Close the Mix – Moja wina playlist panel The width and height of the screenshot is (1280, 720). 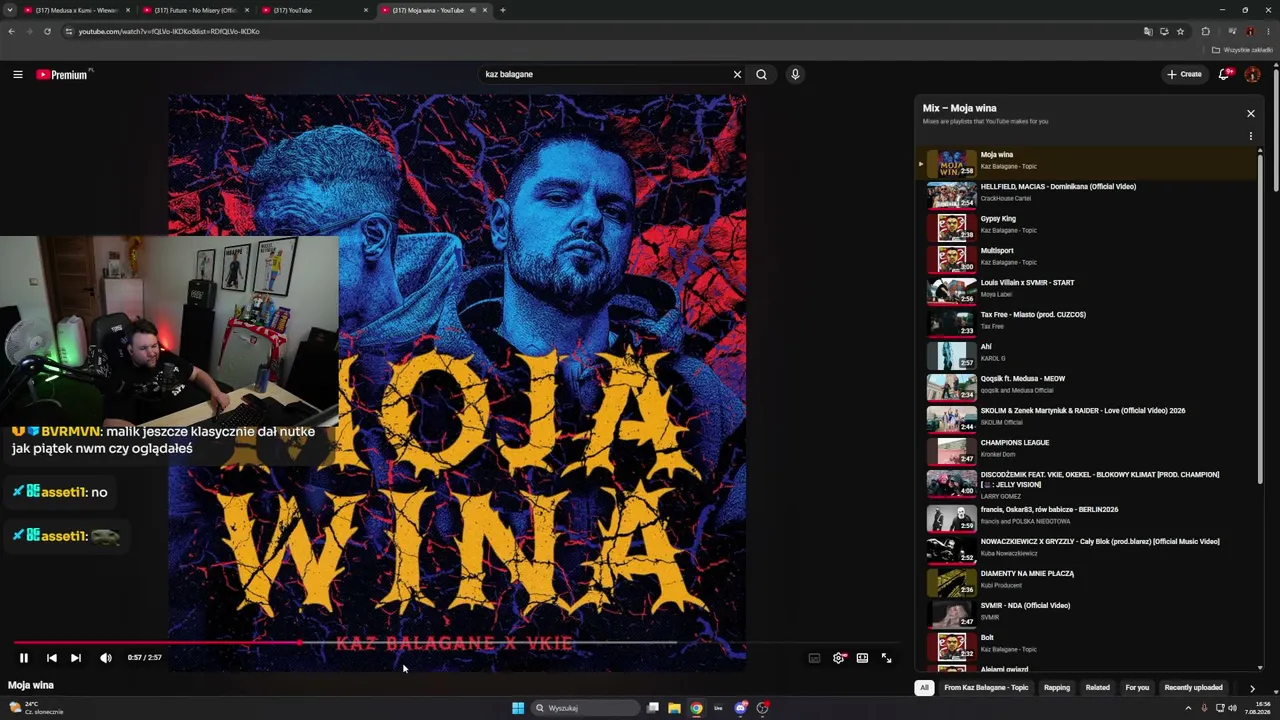click(x=1250, y=114)
